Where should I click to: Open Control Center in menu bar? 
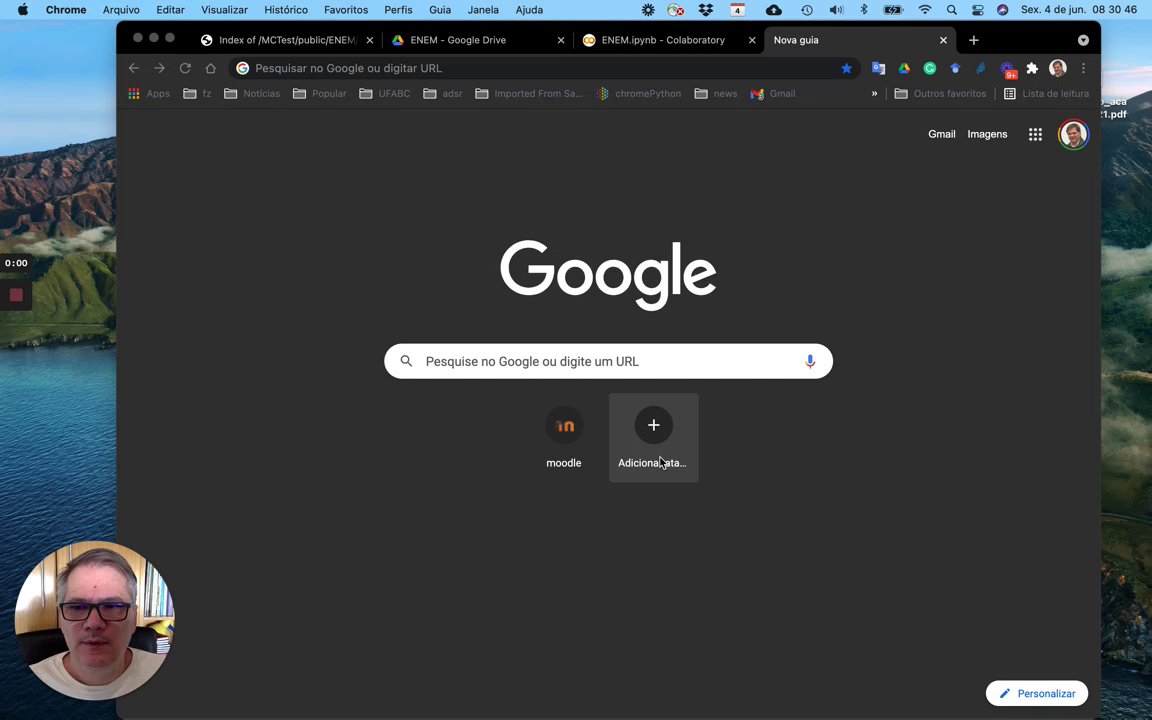tap(977, 10)
